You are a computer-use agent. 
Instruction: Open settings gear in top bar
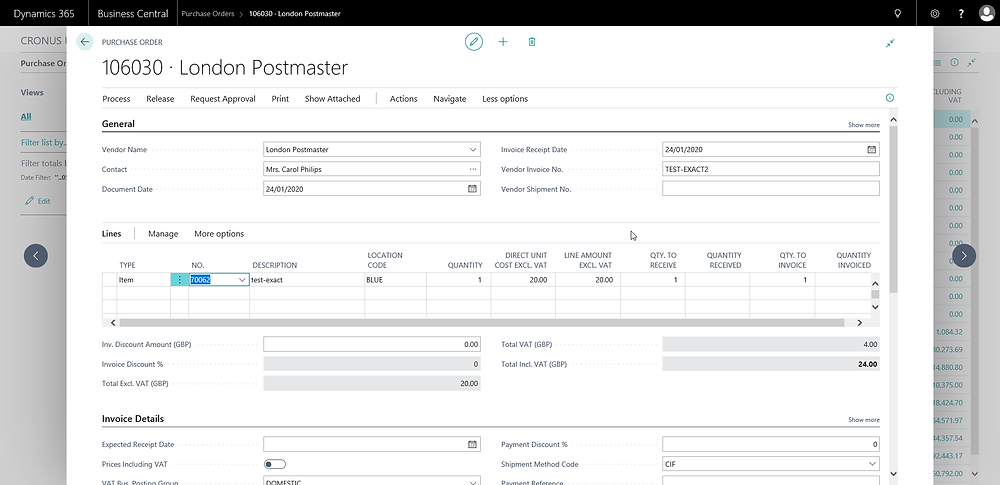[x=935, y=13]
